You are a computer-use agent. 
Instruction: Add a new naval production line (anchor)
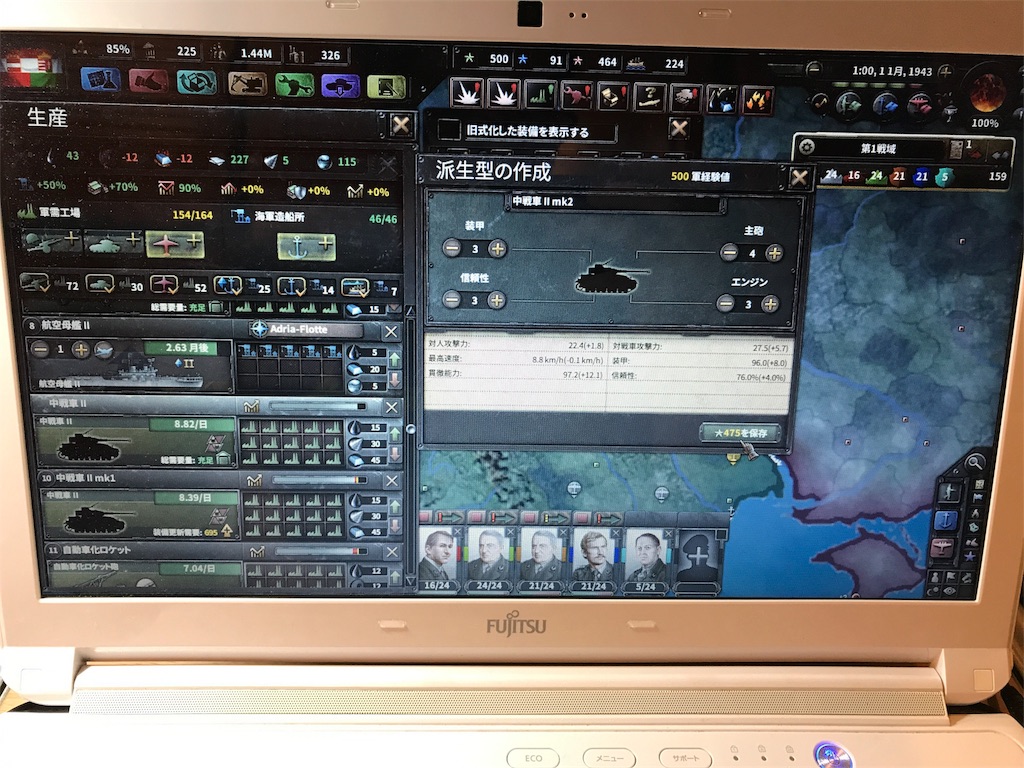pos(306,247)
